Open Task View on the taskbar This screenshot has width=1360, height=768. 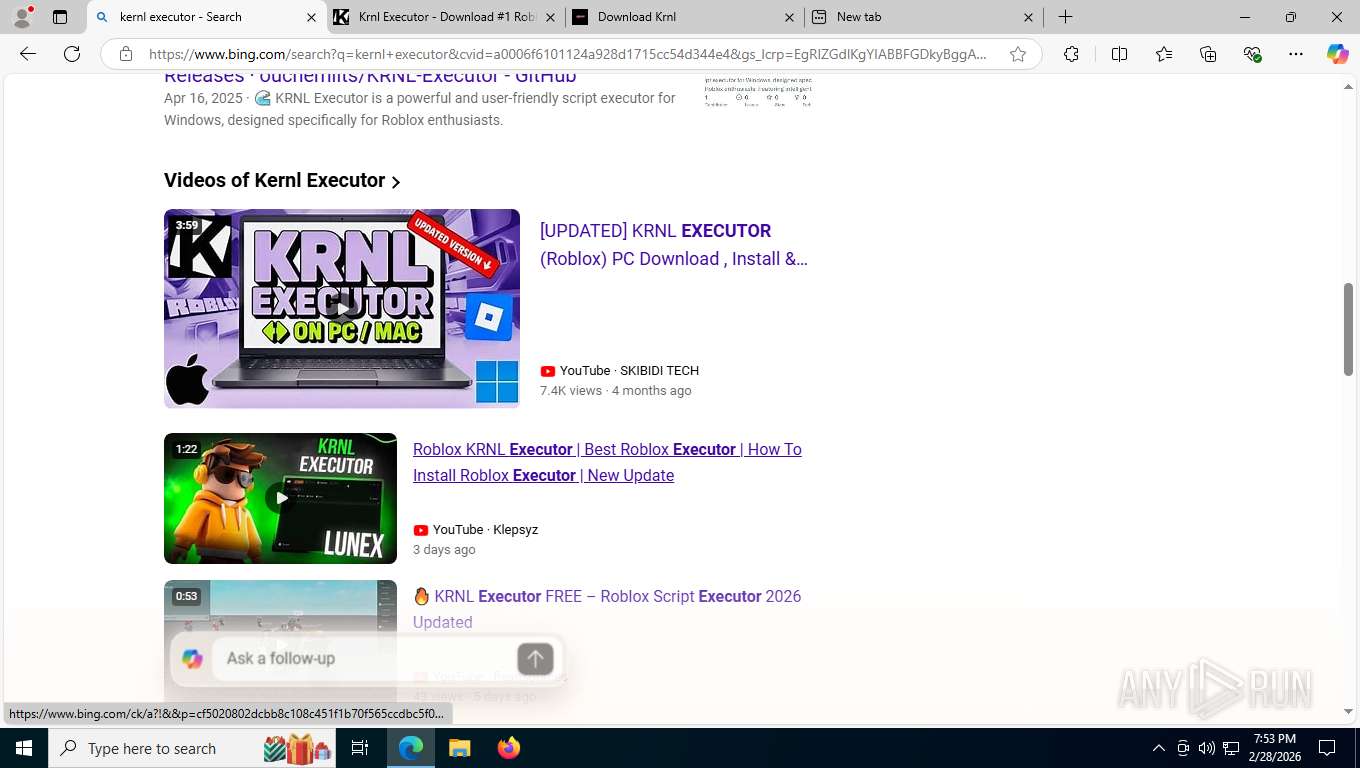click(x=360, y=748)
